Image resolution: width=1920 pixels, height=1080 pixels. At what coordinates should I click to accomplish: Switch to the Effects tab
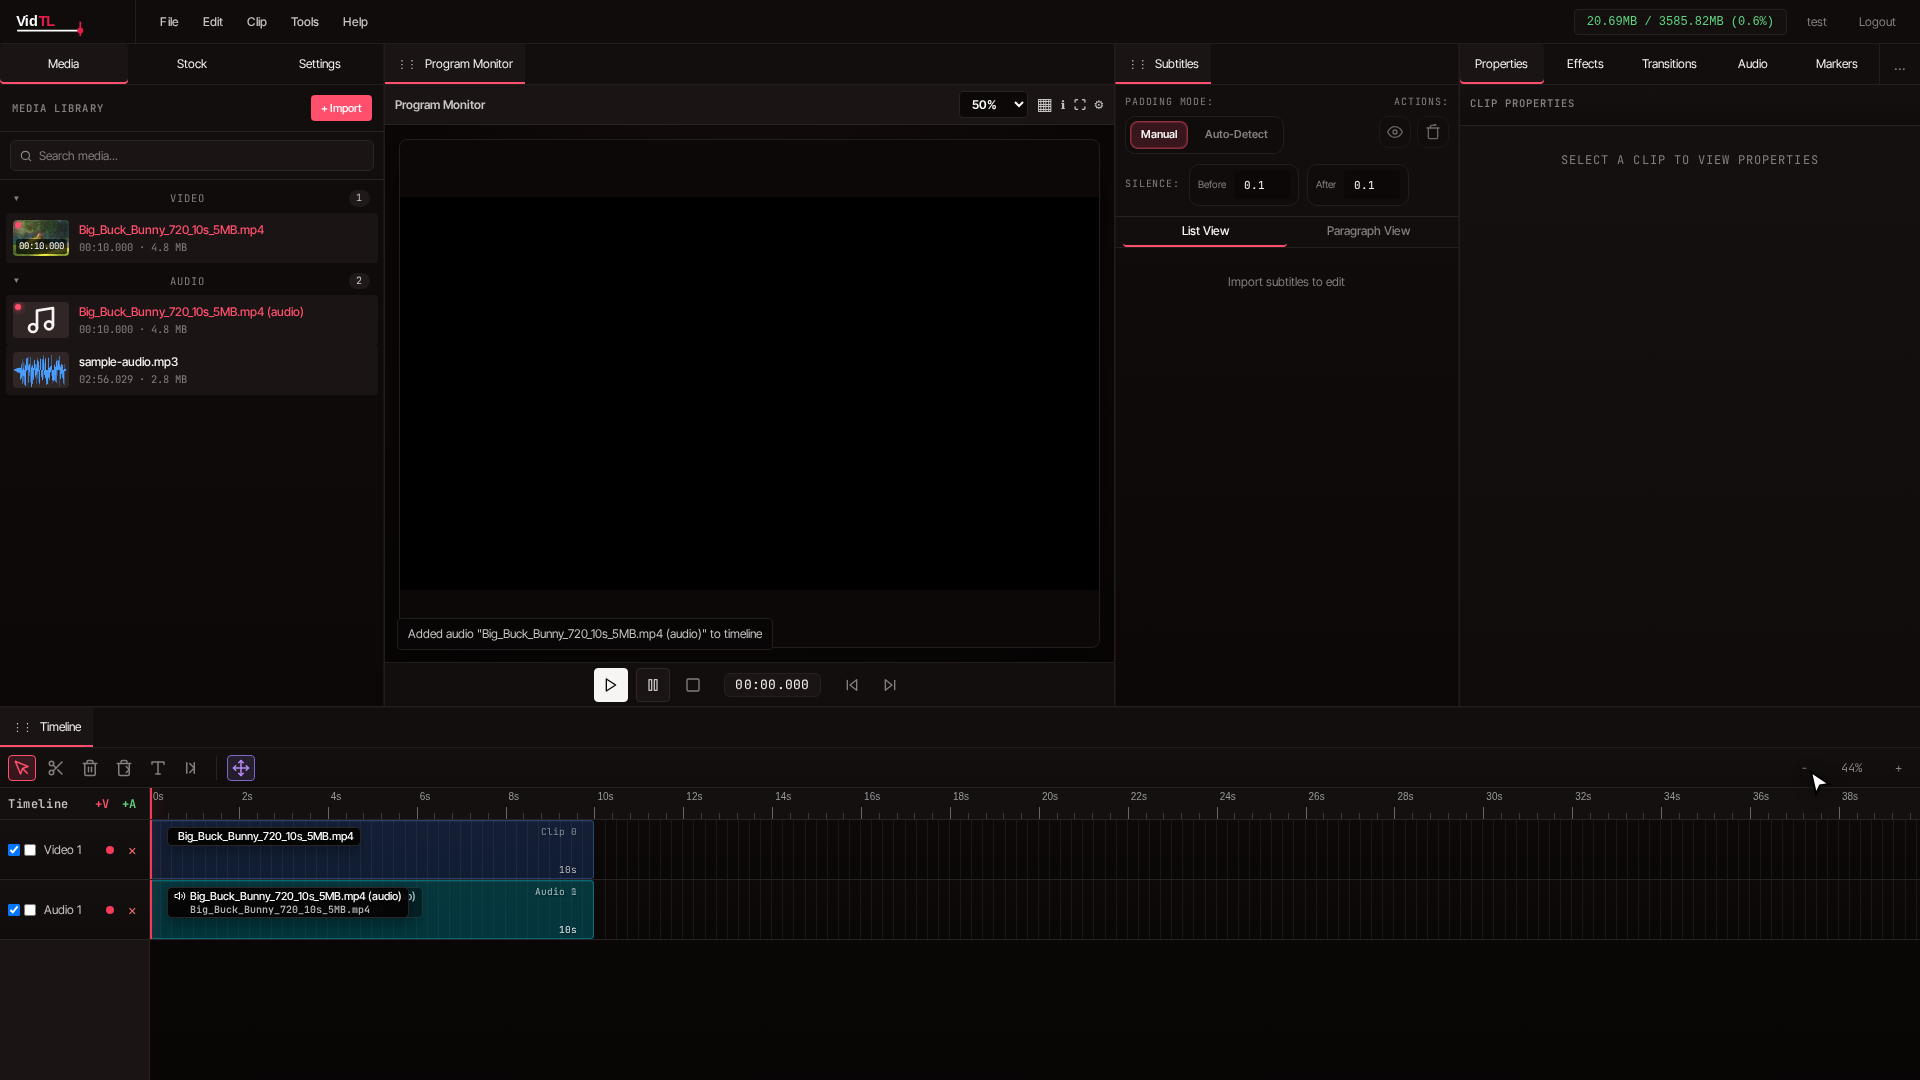coord(1585,64)
